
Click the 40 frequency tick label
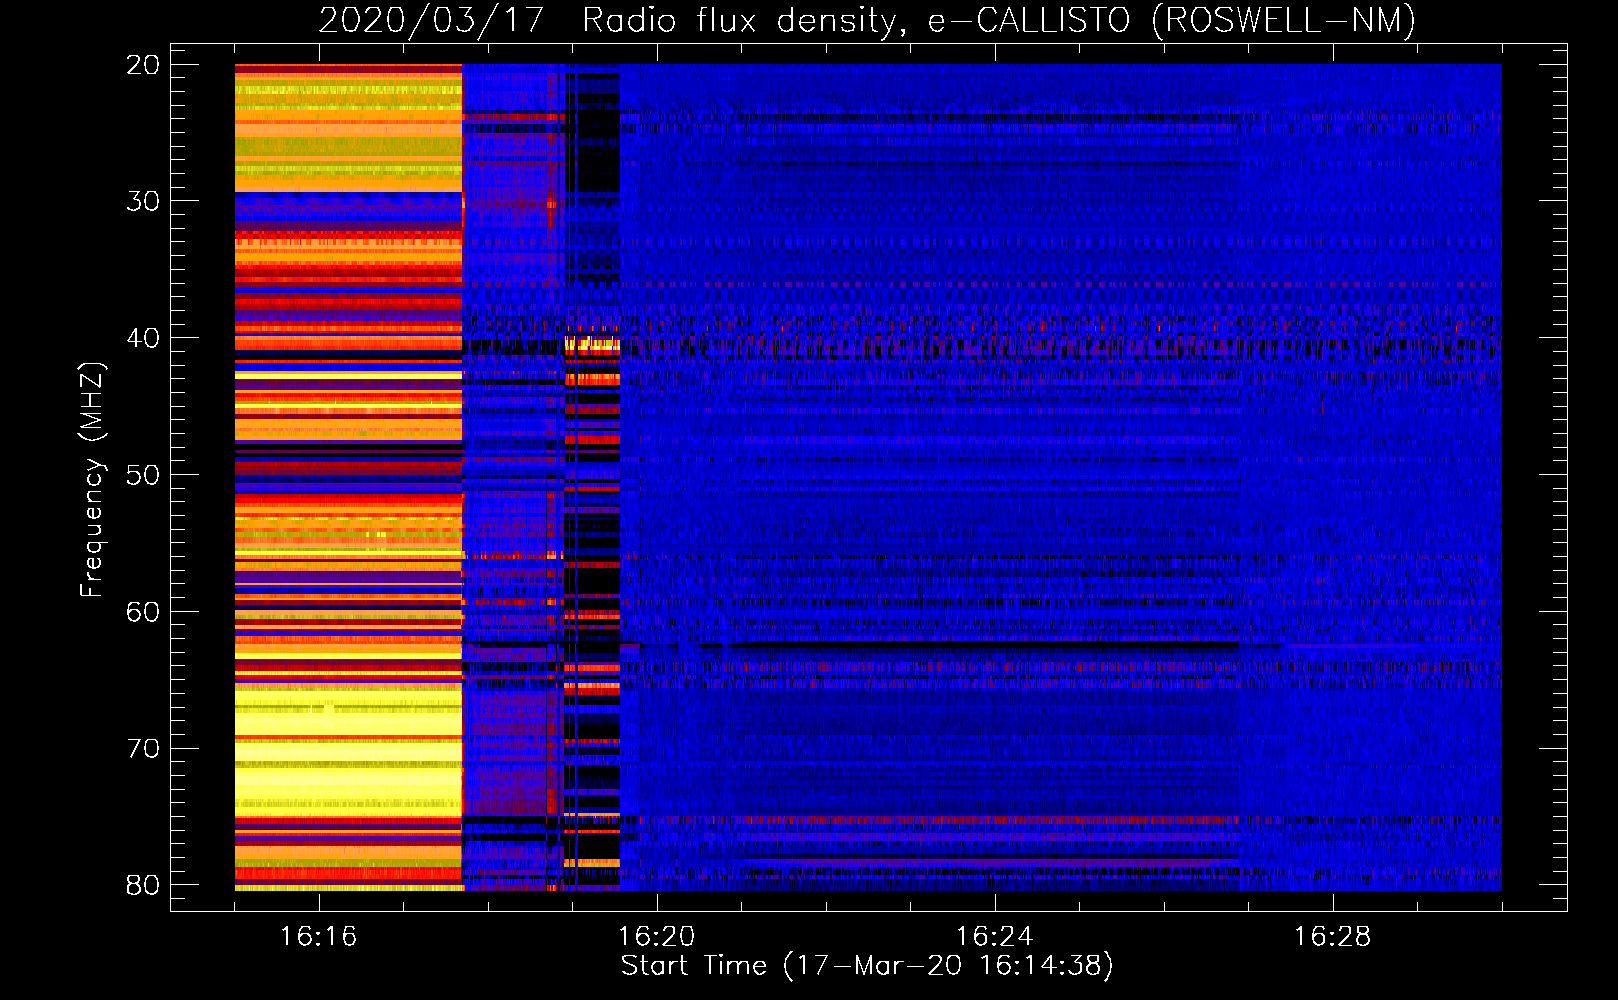tap(143, 338)
